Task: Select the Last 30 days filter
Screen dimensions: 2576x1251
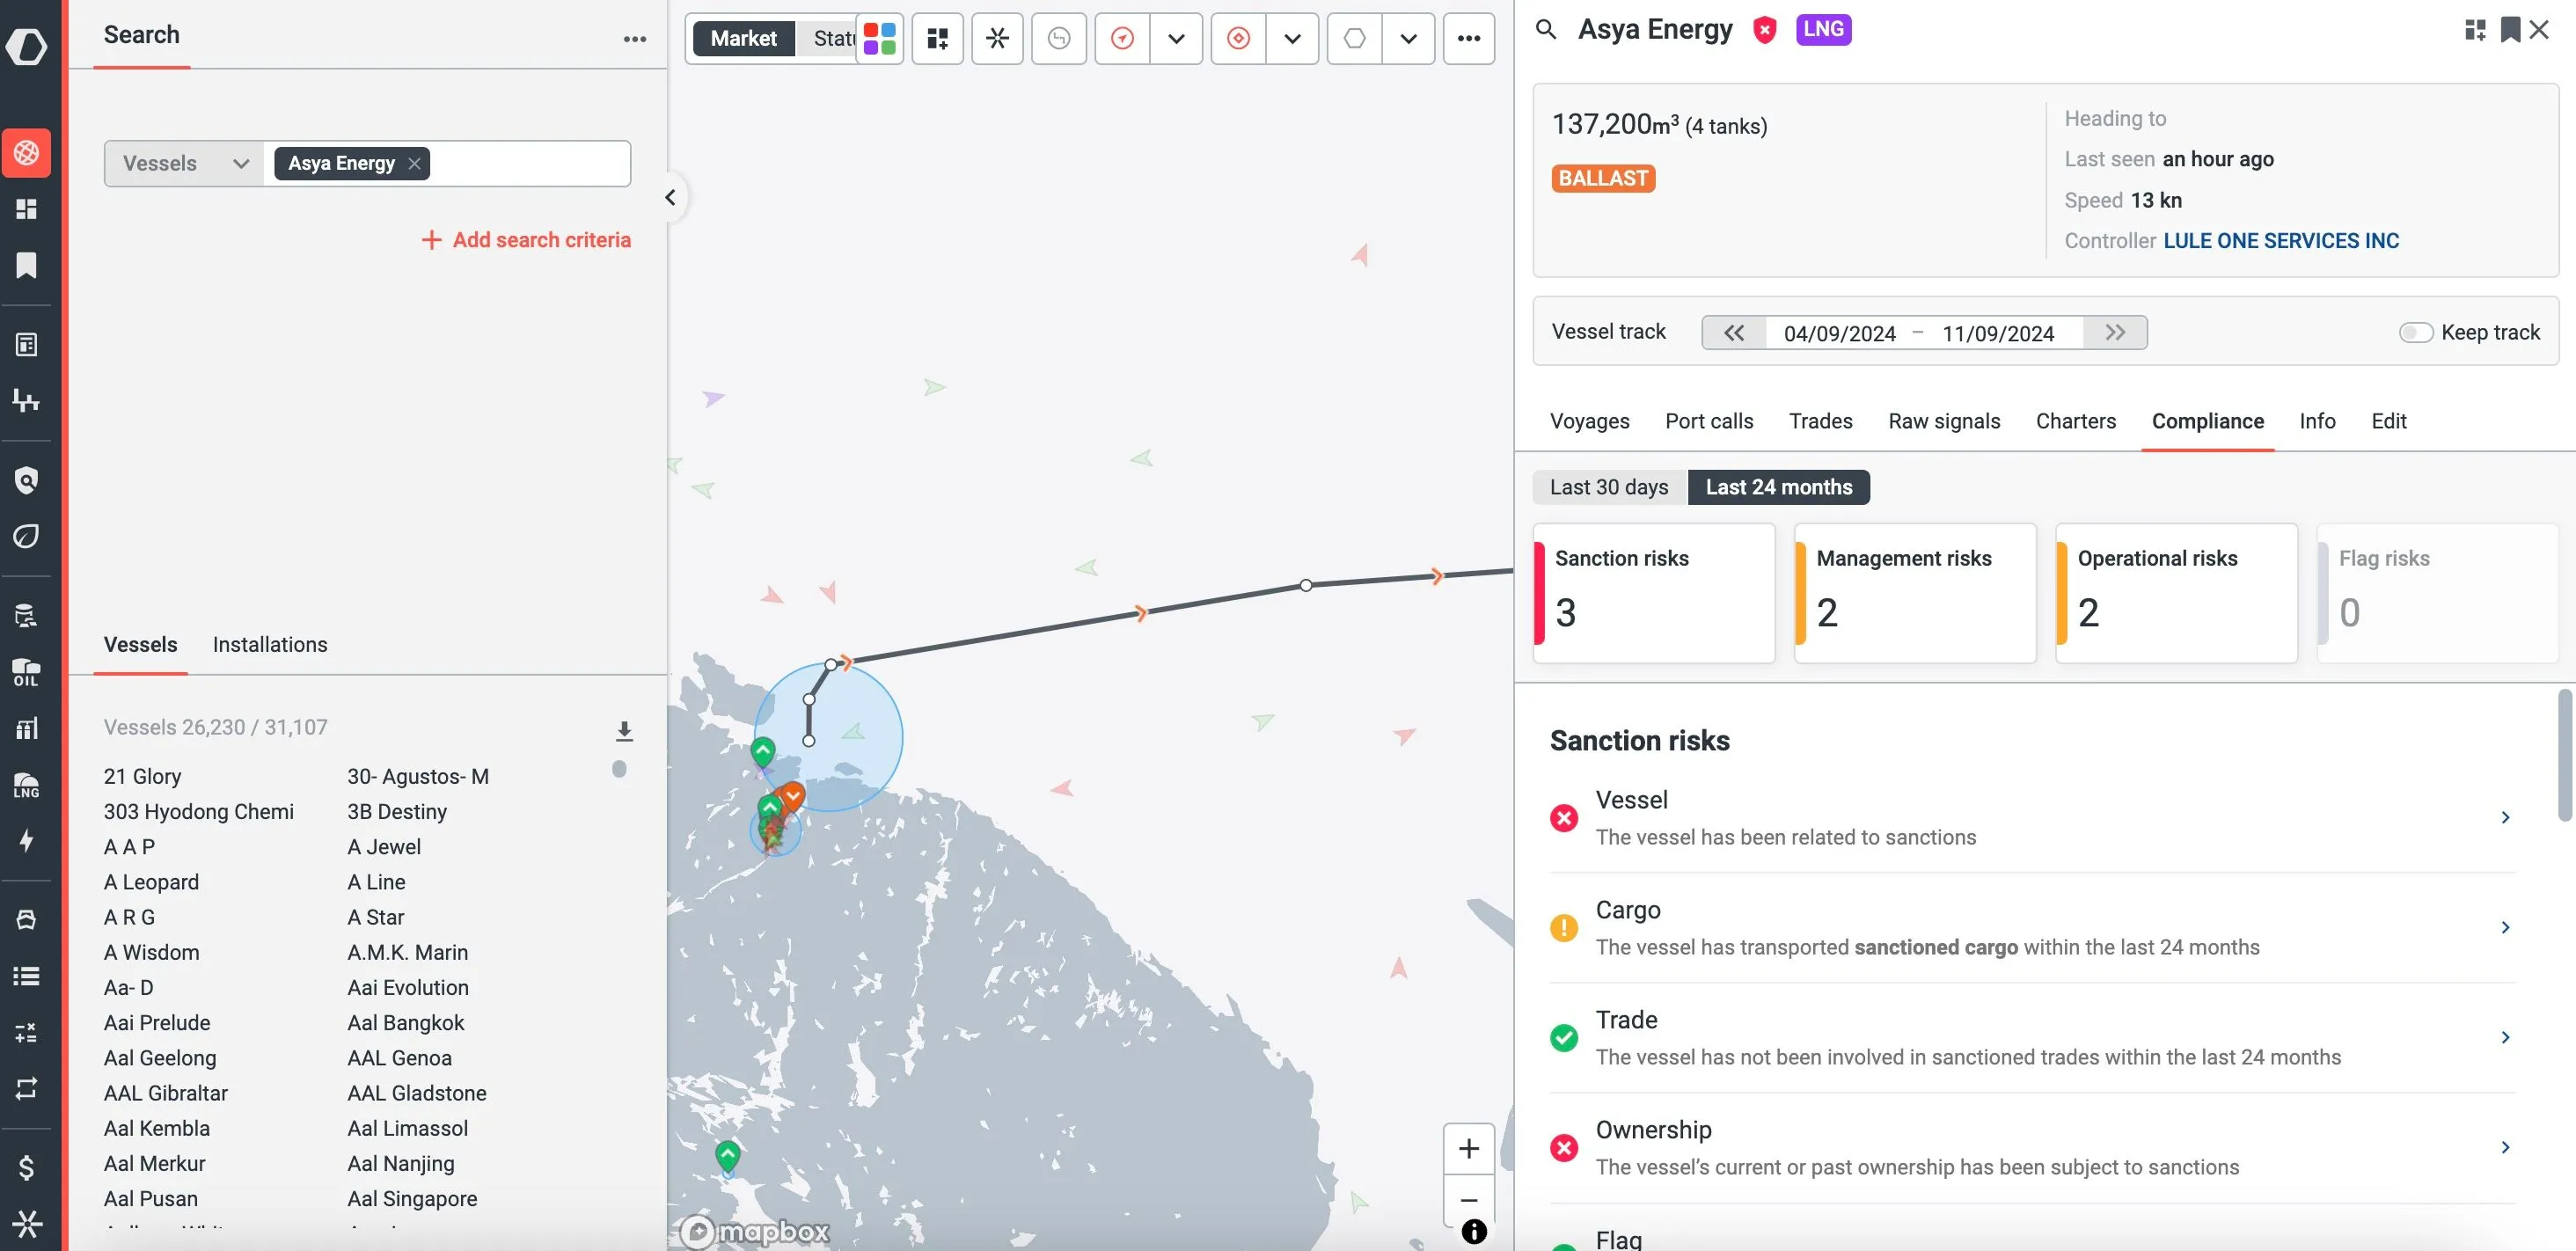Action: coord(1608,487)
